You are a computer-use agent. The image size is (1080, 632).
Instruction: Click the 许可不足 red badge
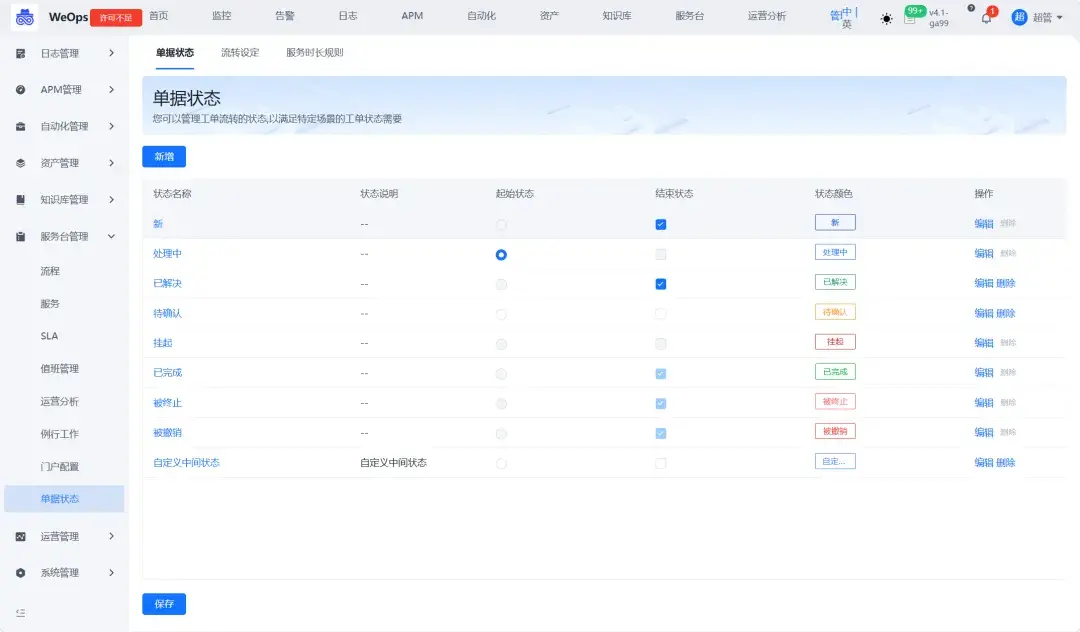click(116, 18)
